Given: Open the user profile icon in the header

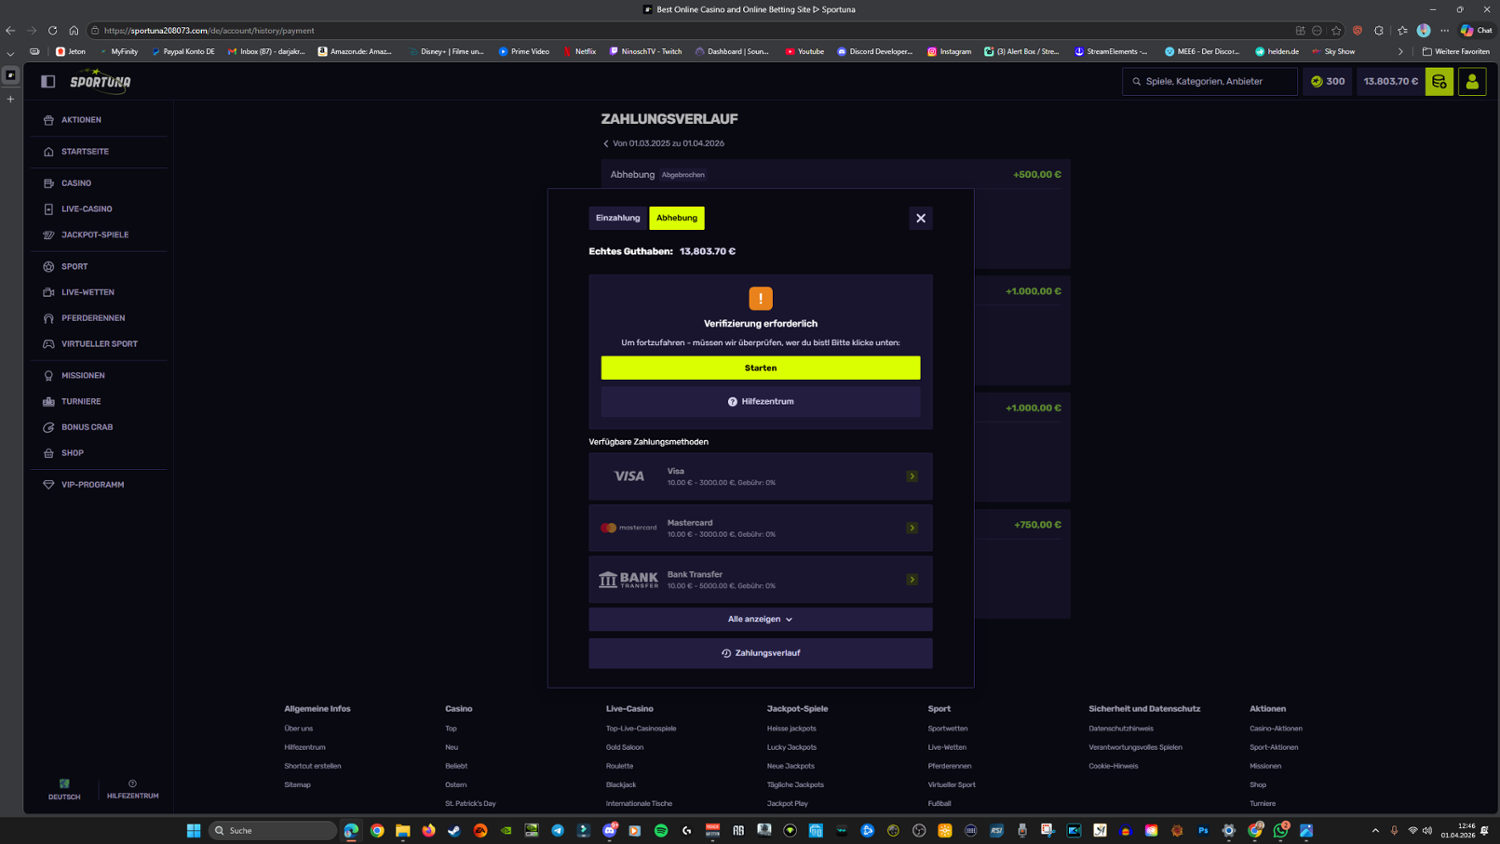Looking at the screenshot, I should pos(1472,81).
